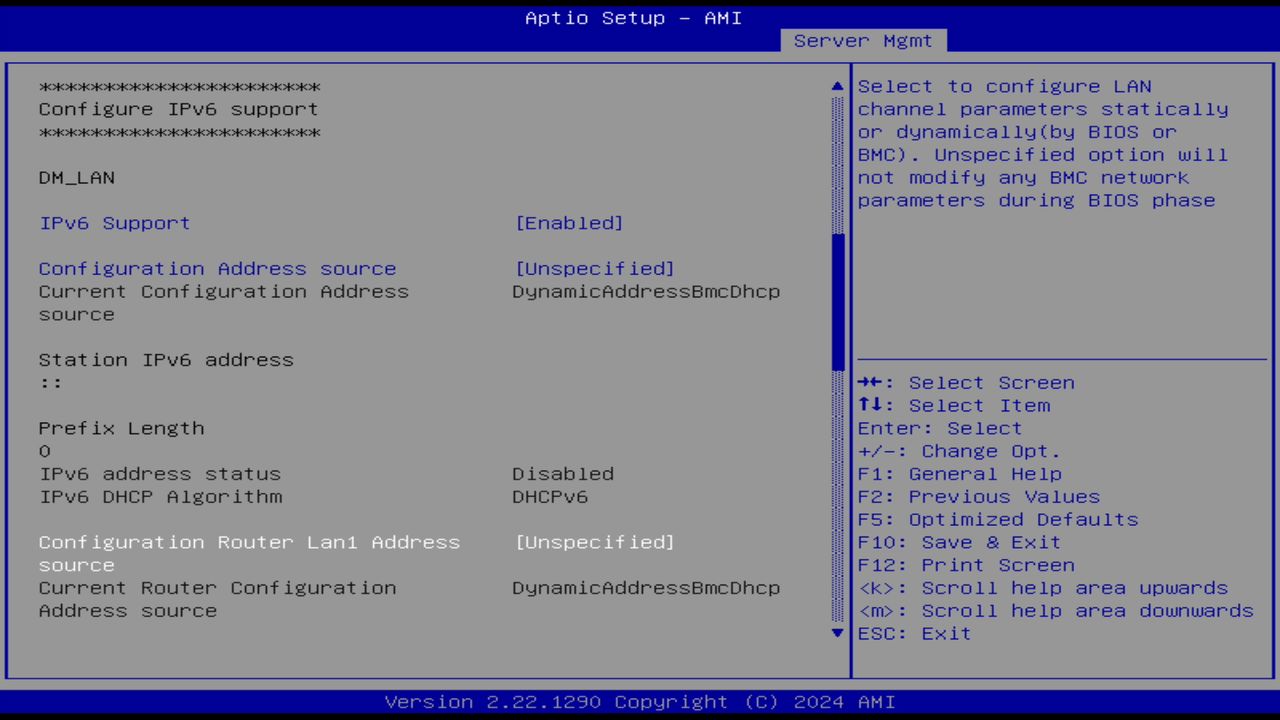Image resolution: width=1280 pixels, height=720 pixels.
Task: Click the Aptio Setup - AMI title
Action: click(x=634, y=18)
